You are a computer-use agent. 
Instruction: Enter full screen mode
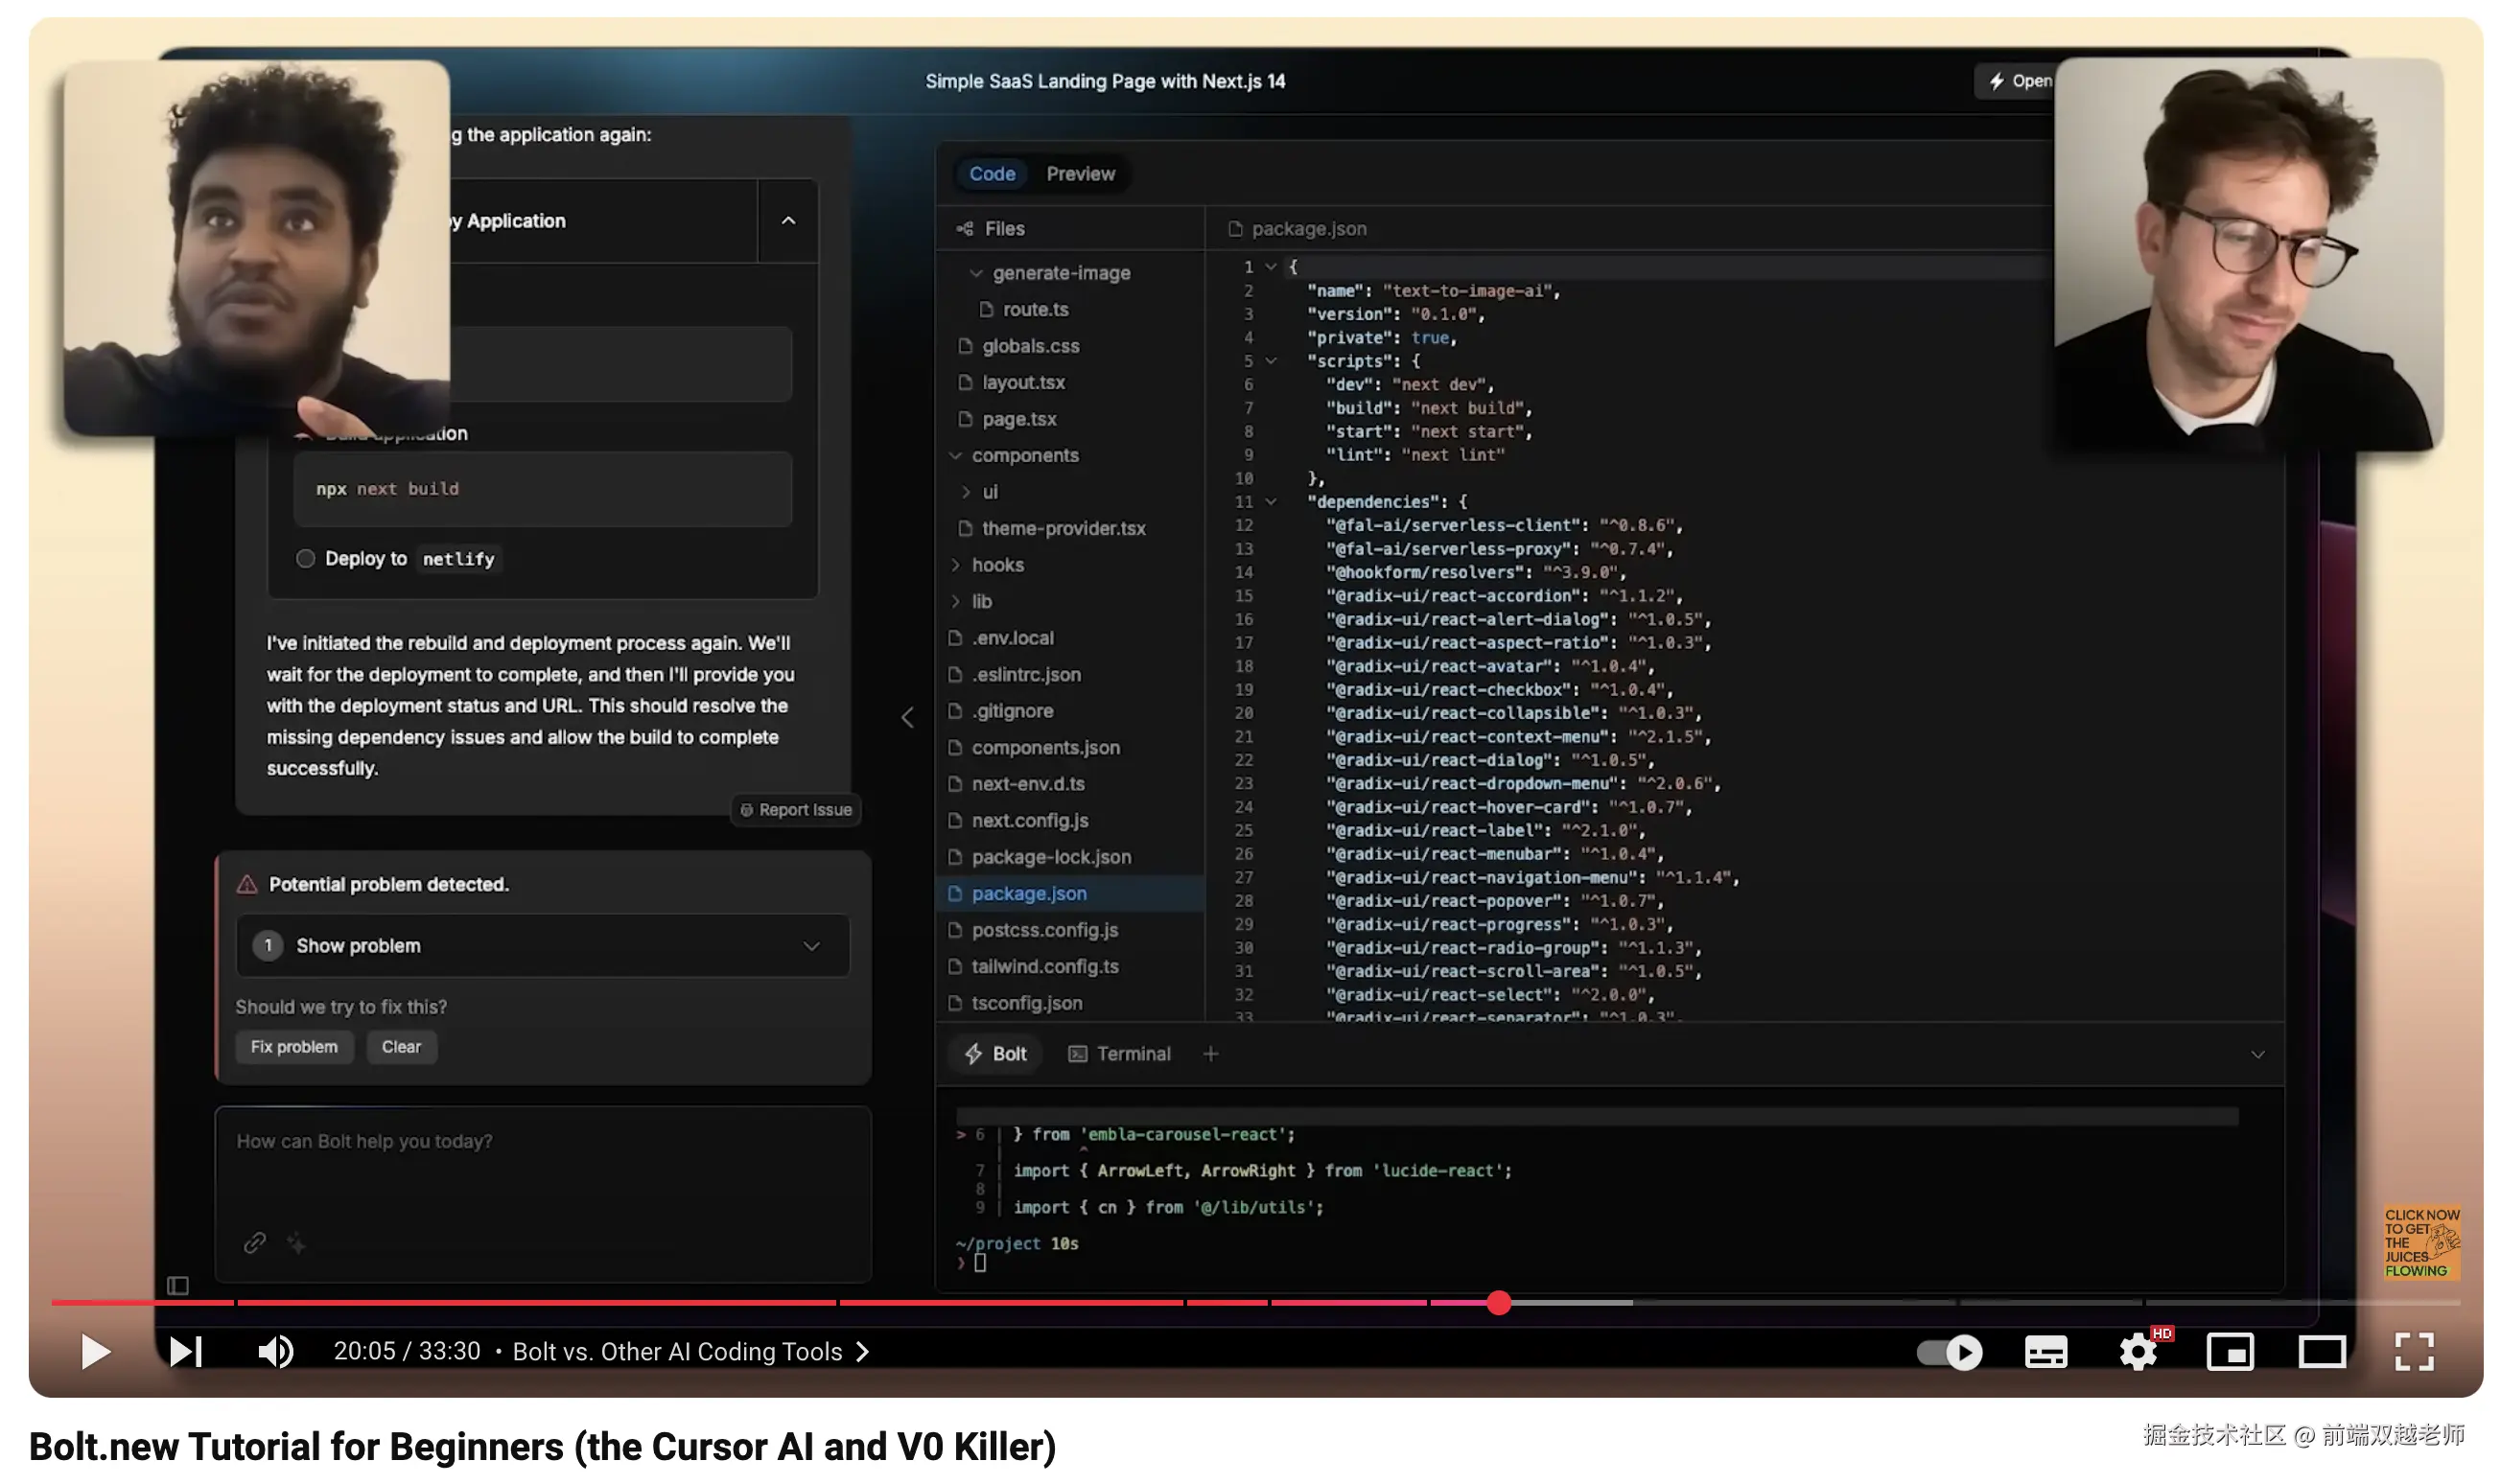pyautogui.click(x=2413, y=1352)
